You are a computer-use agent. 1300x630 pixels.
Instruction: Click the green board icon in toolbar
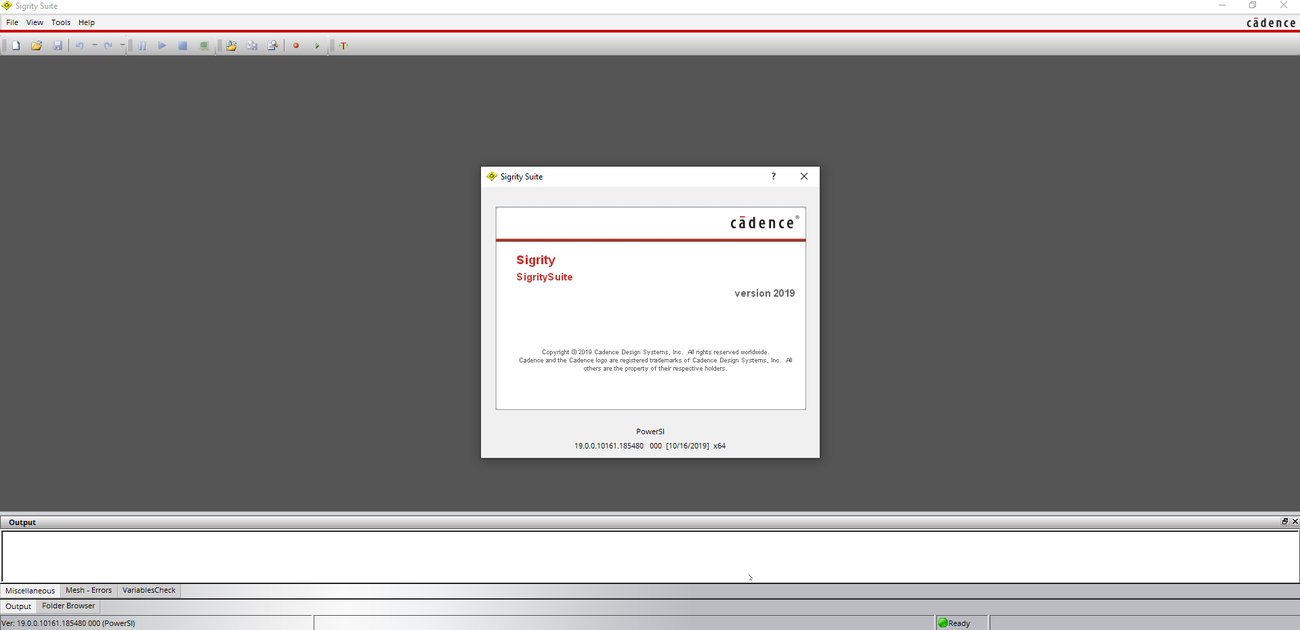[204, 46]
